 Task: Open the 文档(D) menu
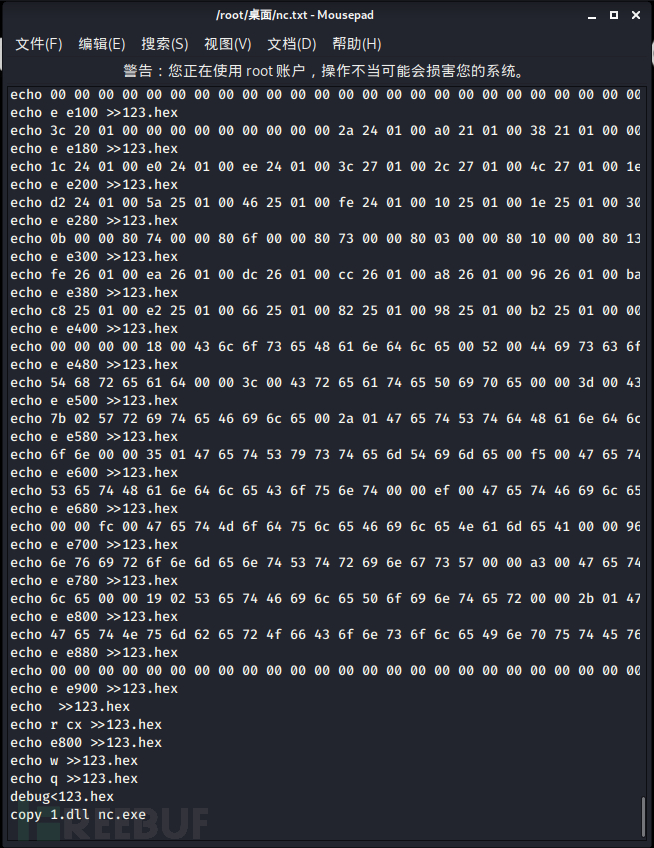coord(292,44)
